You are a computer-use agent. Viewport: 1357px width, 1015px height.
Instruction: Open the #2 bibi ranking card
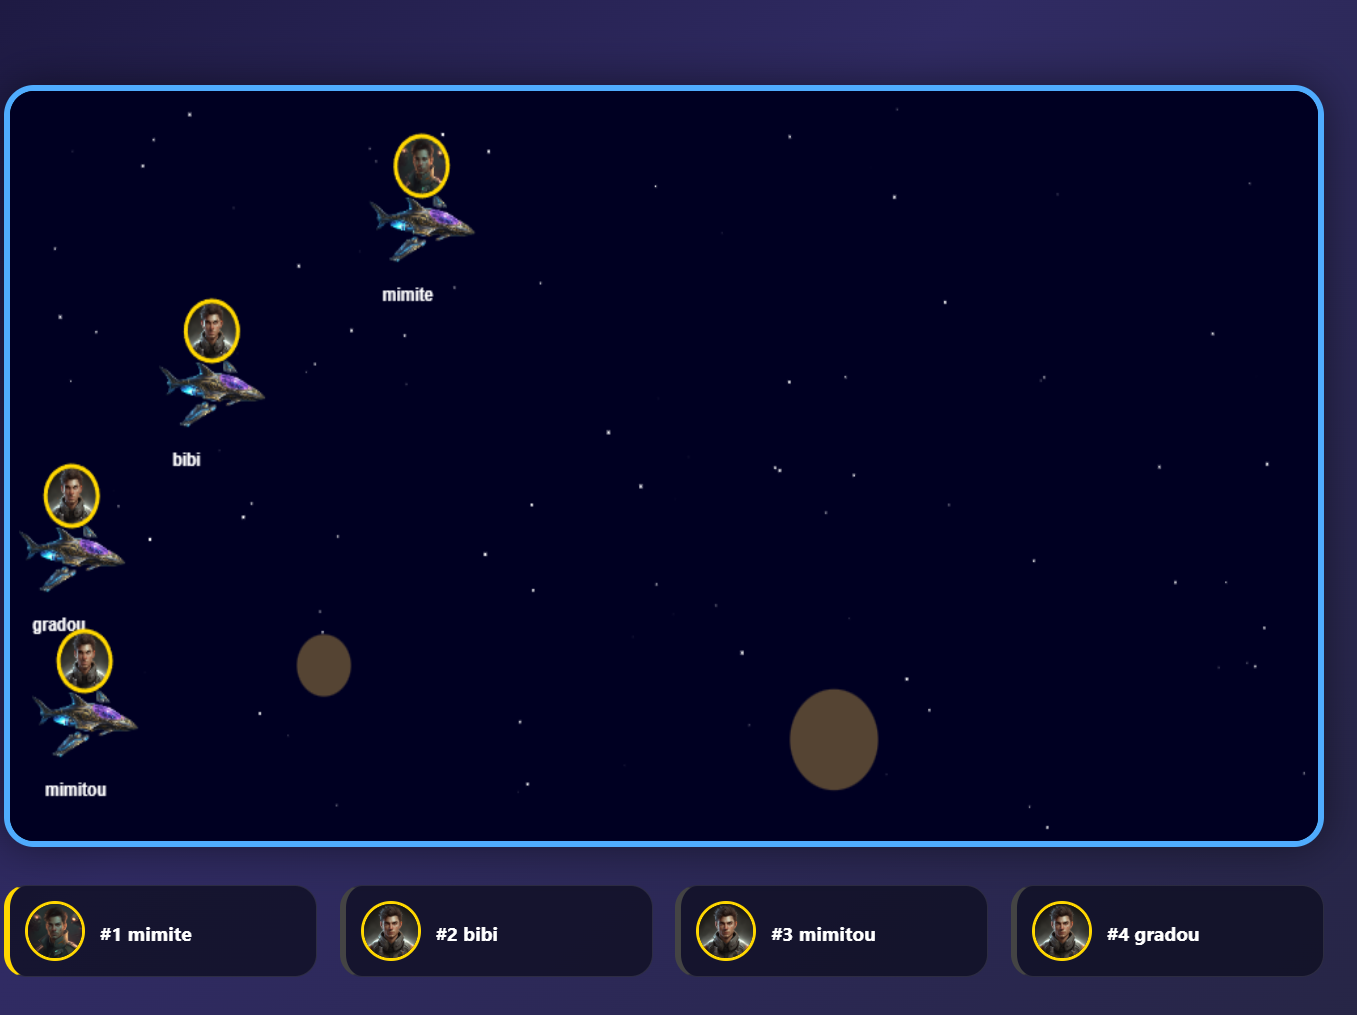click(497, 931)
